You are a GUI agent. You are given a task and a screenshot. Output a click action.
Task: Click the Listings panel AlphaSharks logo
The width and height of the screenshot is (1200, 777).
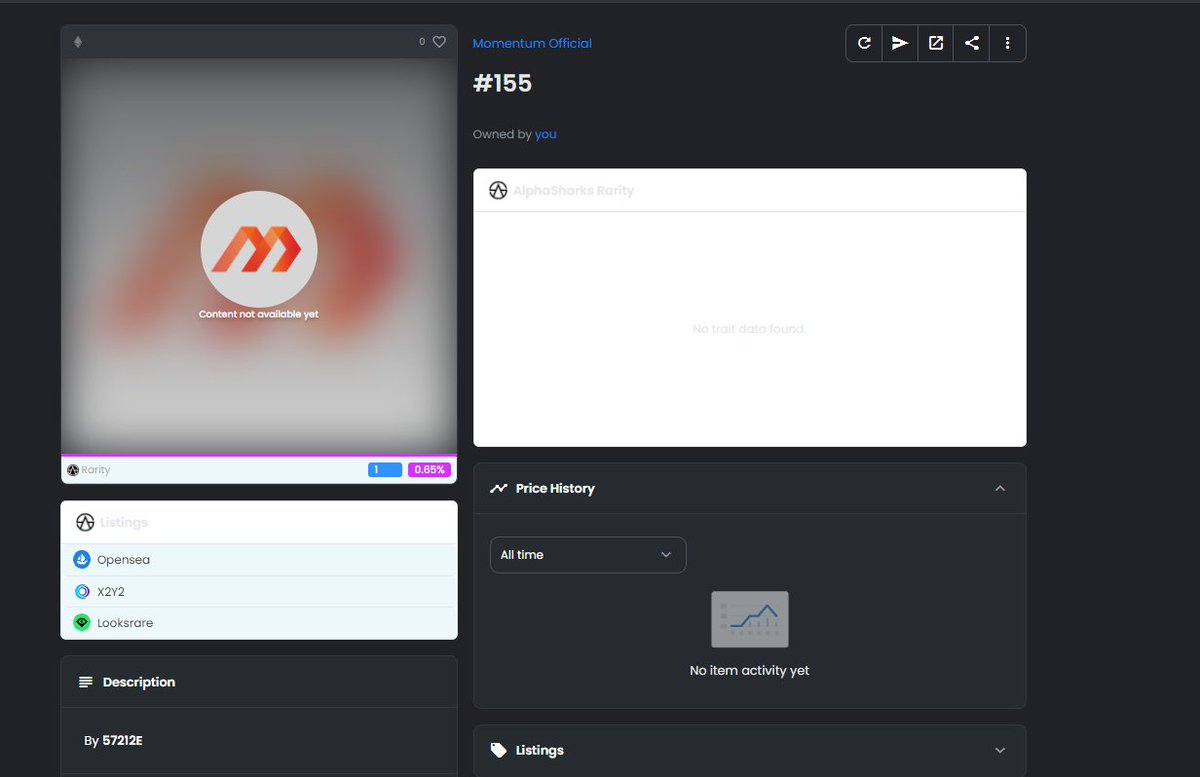(x=85, y=522)
